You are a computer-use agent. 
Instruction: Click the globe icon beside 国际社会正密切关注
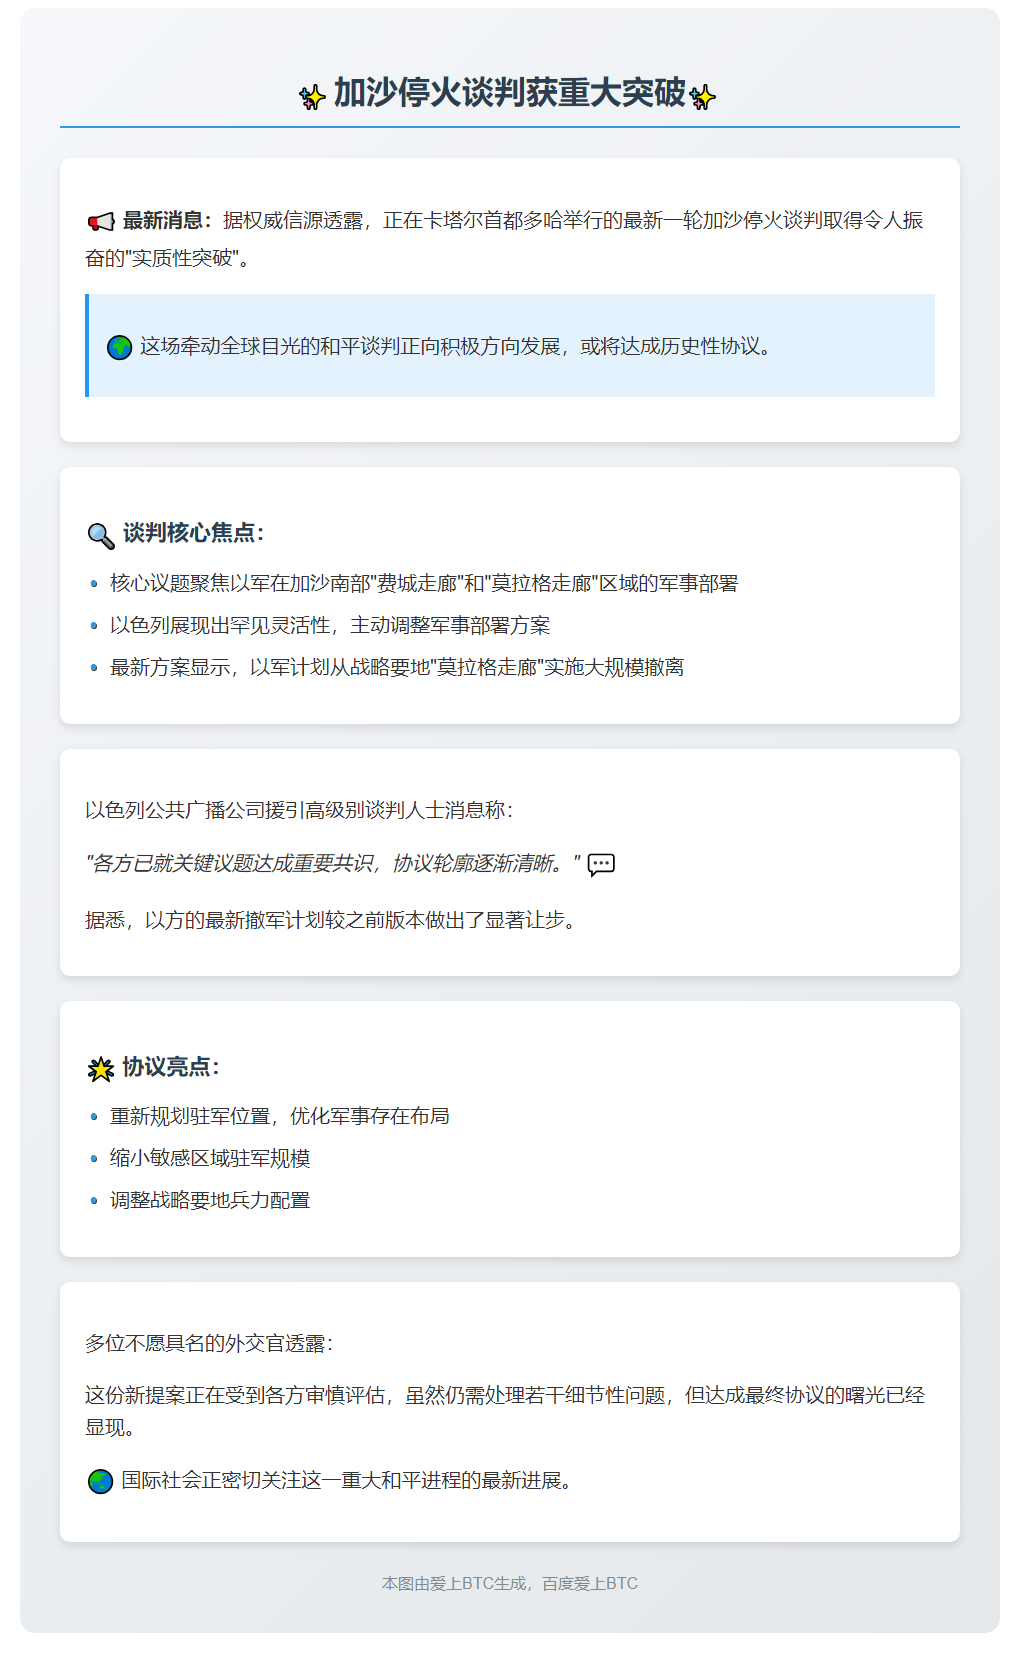[100, 1481]
